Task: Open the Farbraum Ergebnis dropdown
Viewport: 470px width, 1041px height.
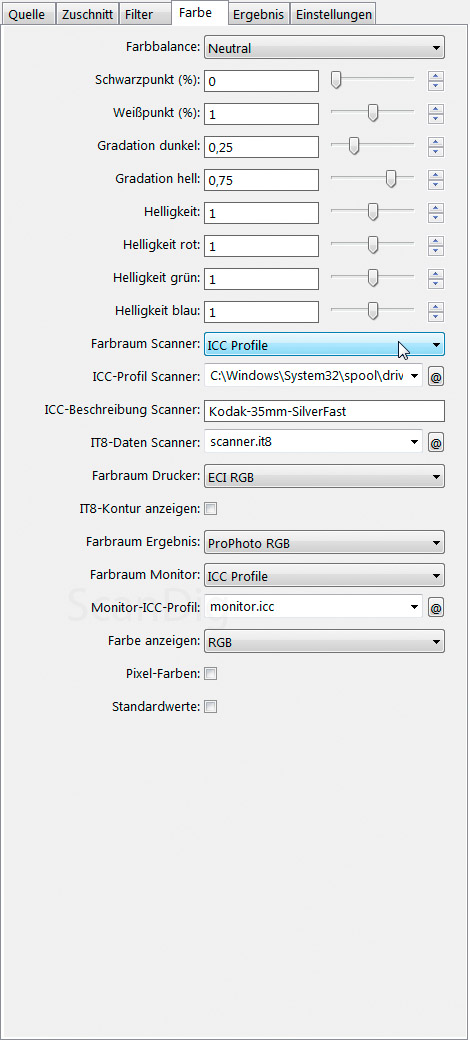Action: click(324, 543)
